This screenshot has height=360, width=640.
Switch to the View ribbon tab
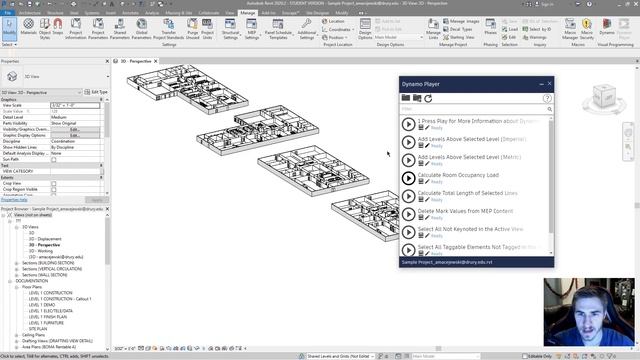pos(230,13)
